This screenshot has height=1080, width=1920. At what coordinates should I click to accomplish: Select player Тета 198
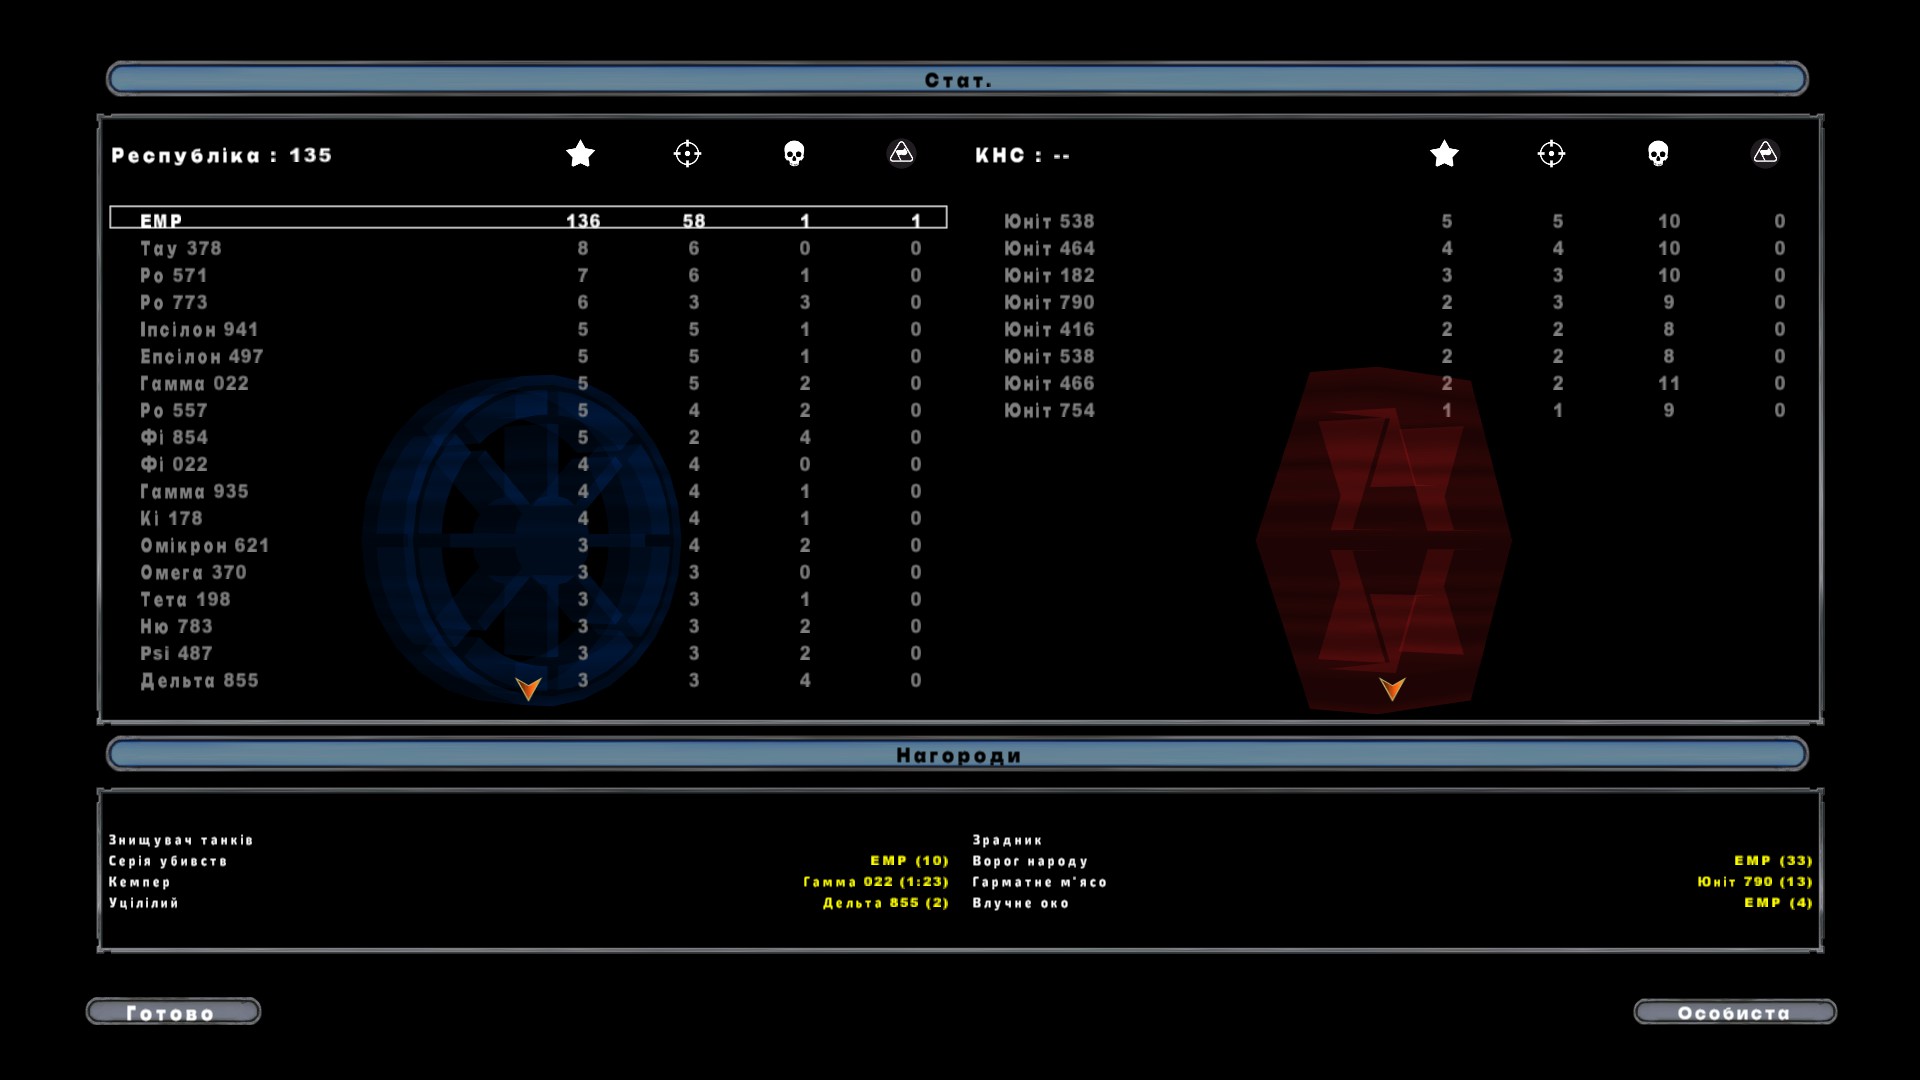(528, 599)
